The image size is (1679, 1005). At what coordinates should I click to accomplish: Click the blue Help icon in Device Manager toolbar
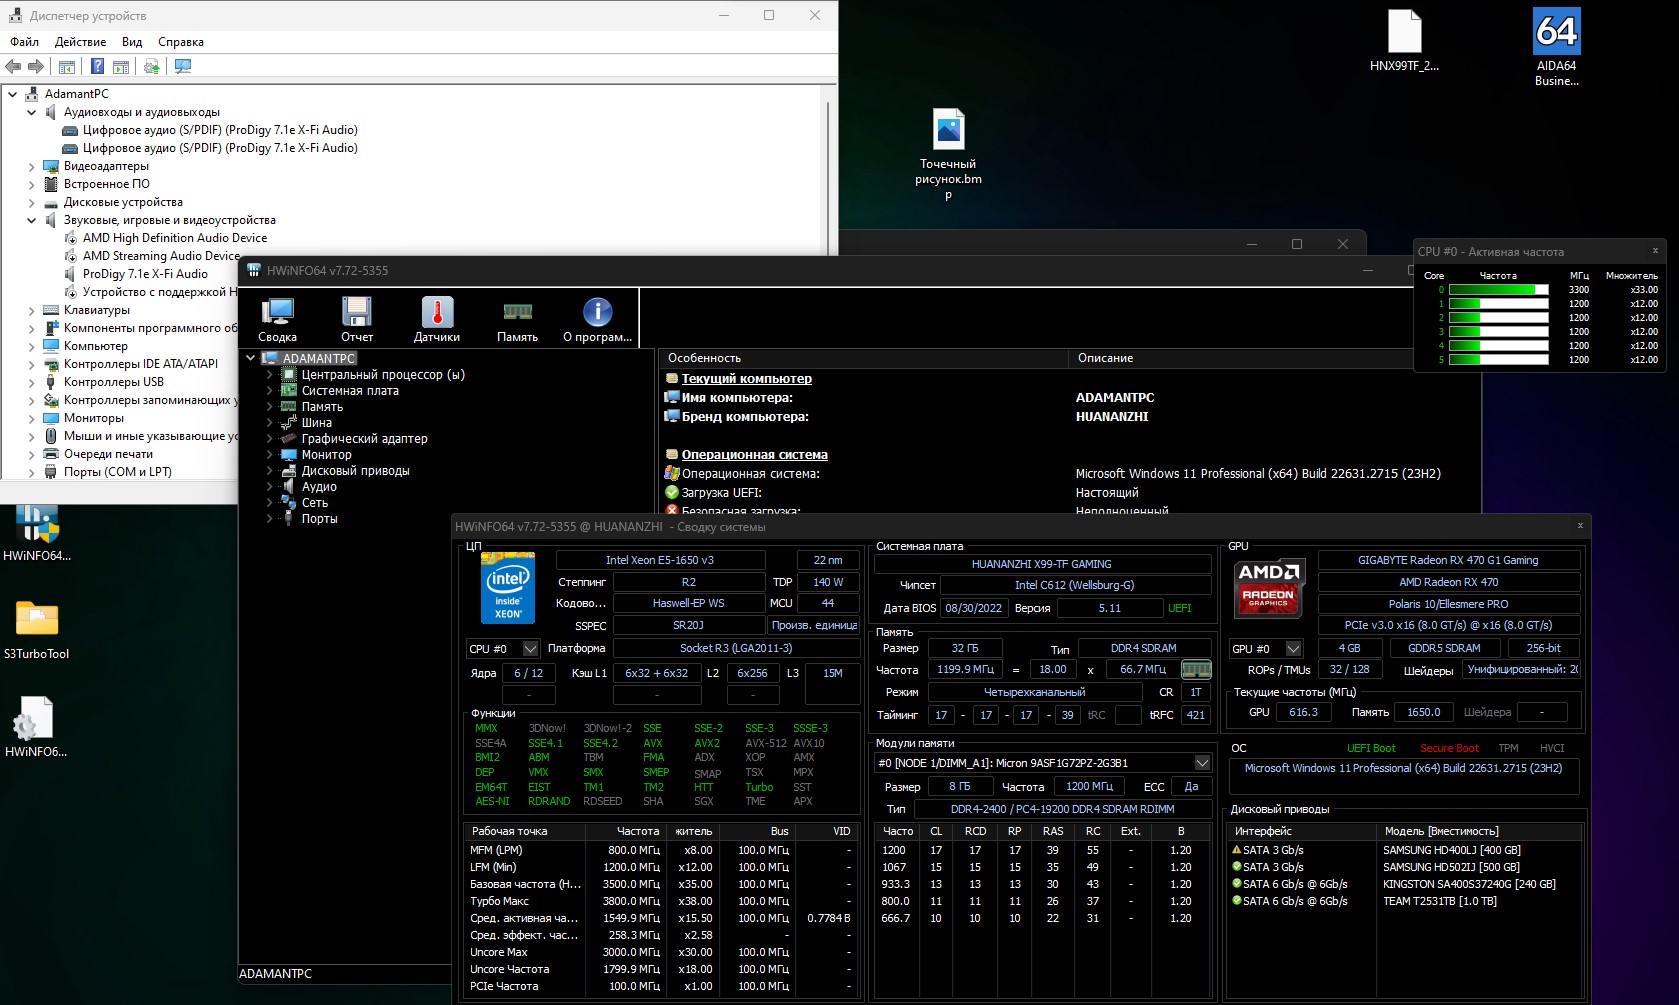[x=97, y=67]
